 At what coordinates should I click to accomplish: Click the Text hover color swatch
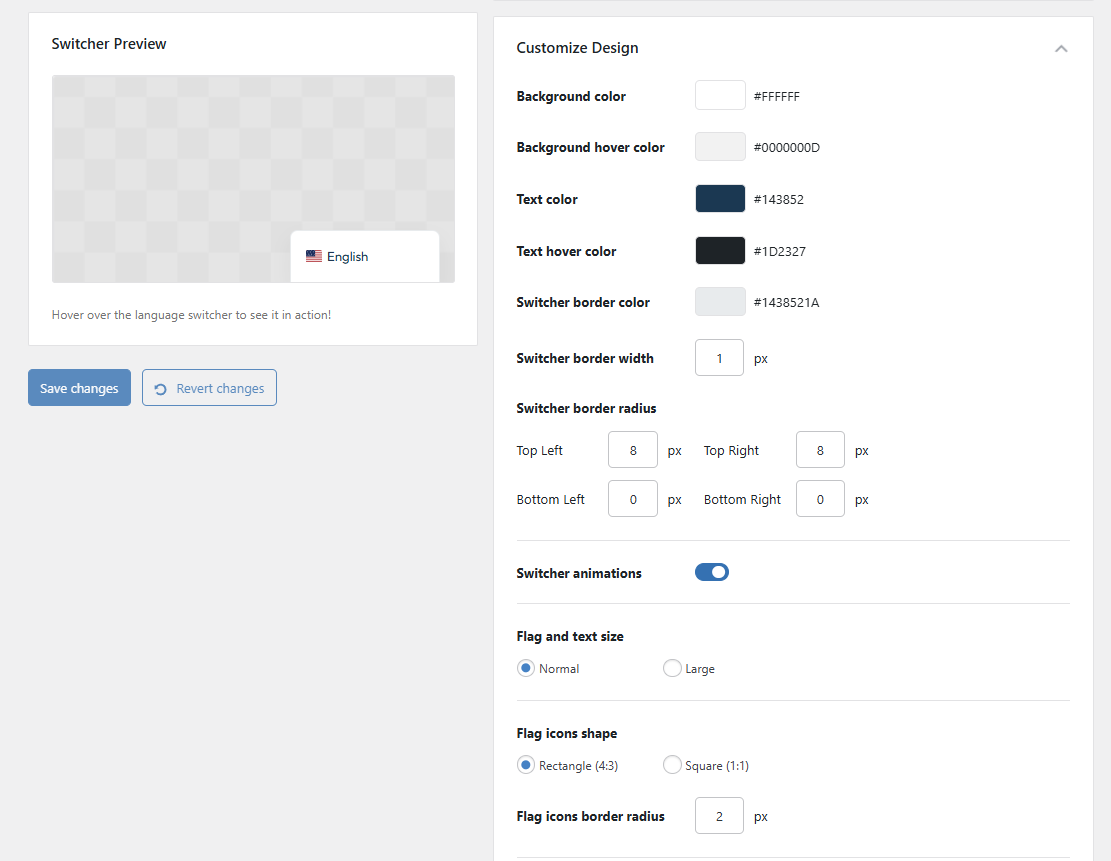click(x=718, y=250)
